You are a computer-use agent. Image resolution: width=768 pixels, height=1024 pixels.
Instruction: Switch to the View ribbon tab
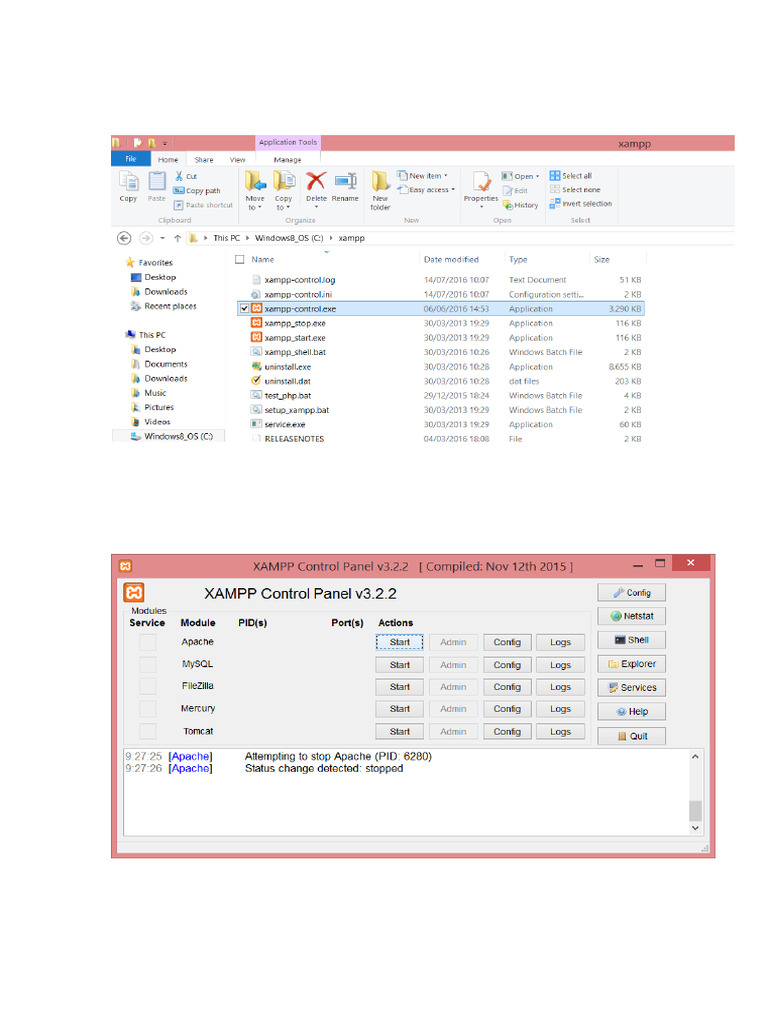click(x=237, y=159)
